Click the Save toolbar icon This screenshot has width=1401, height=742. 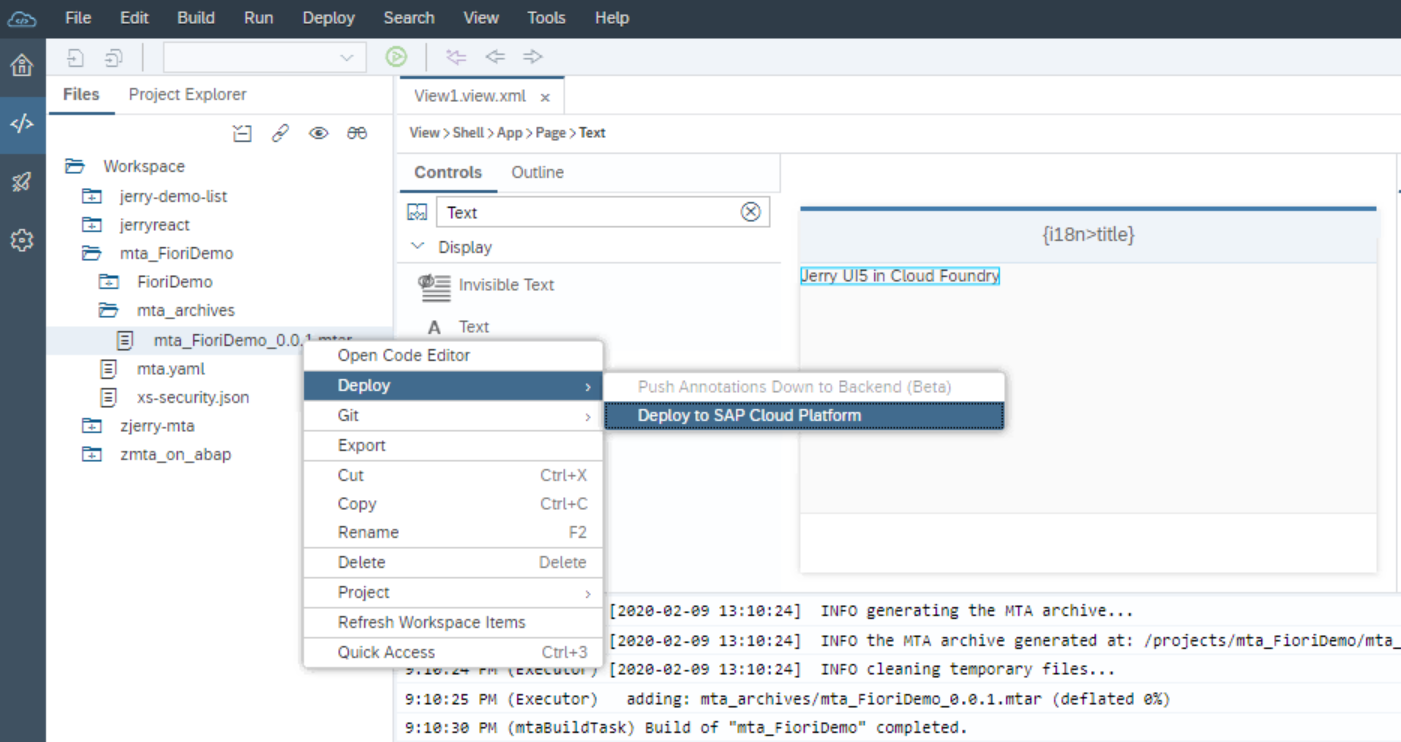[76, 57]
